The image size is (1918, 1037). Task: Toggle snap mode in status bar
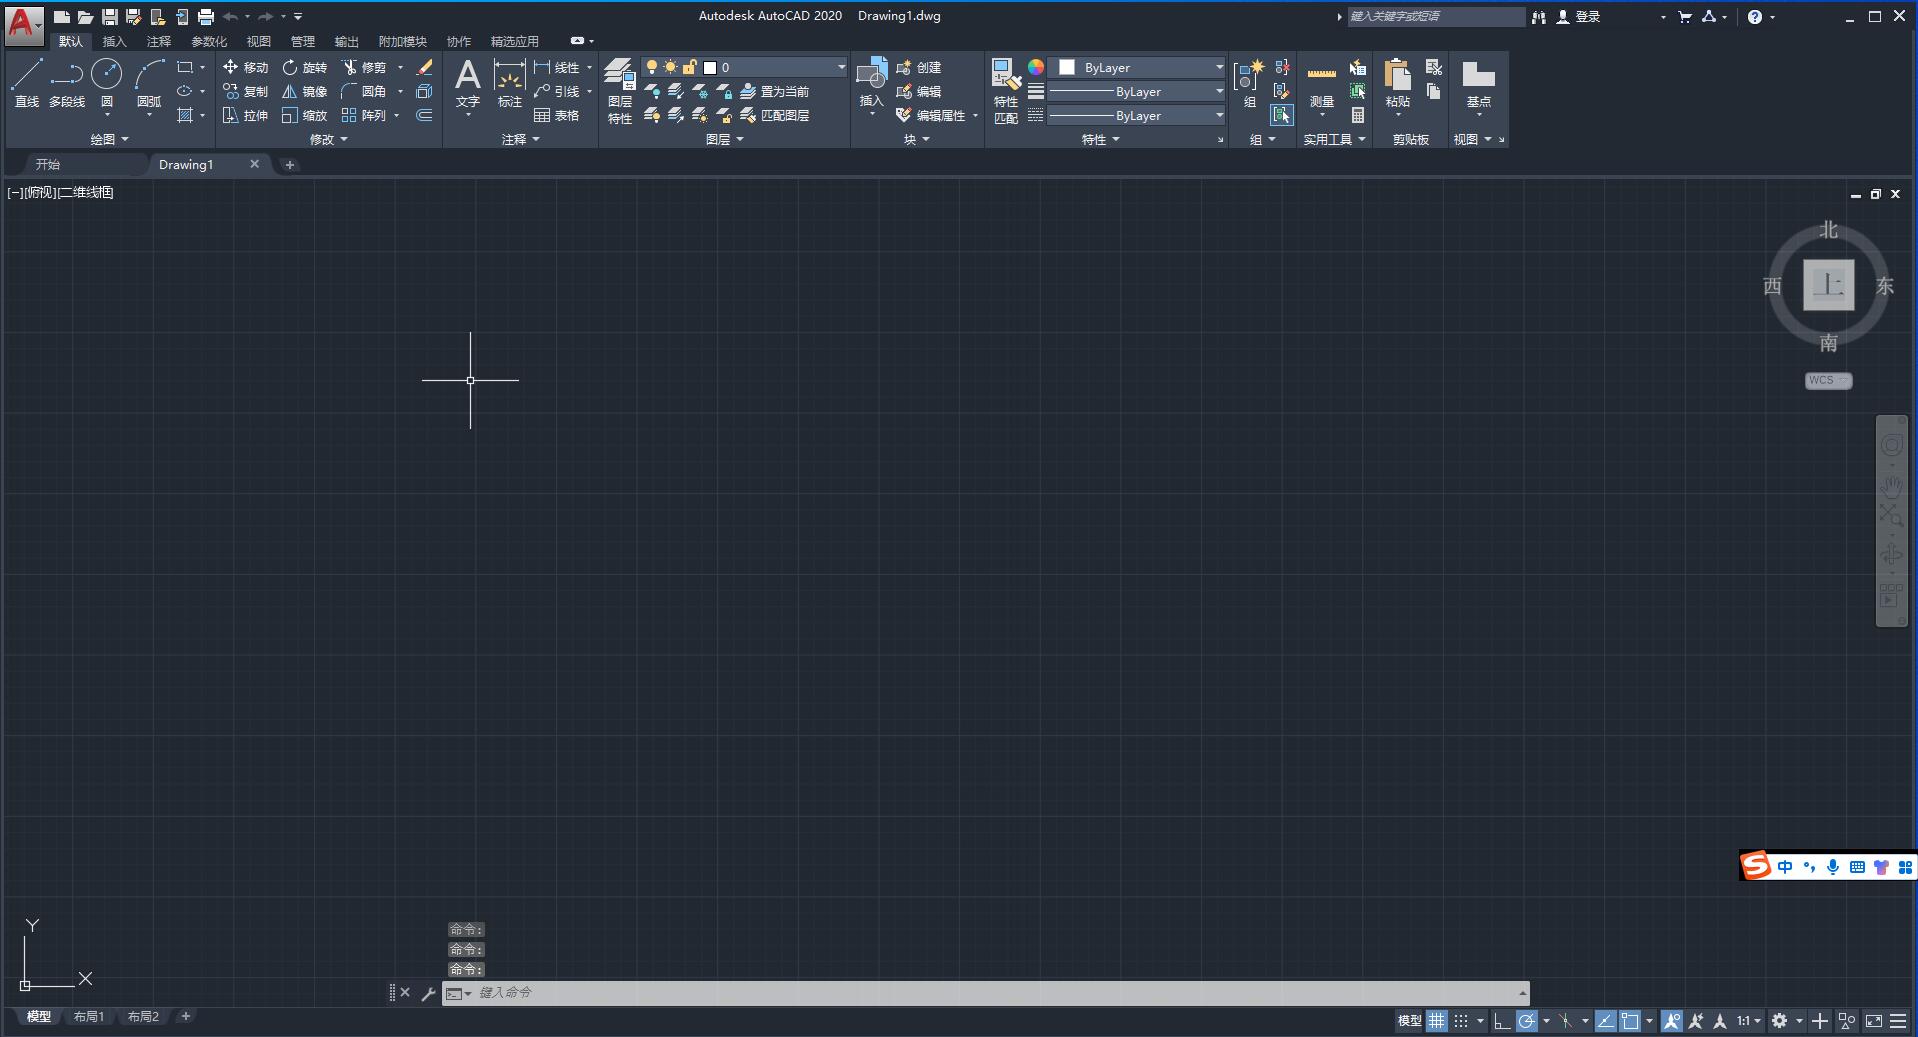coord(1461,1021)
